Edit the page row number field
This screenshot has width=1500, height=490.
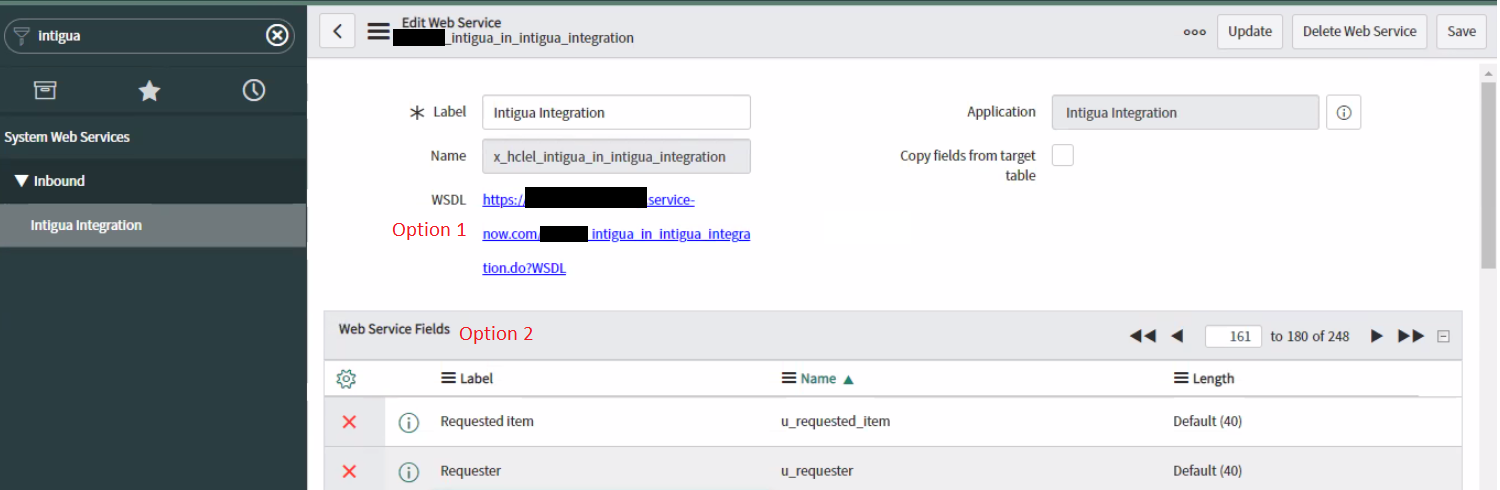coord(1233,336)
